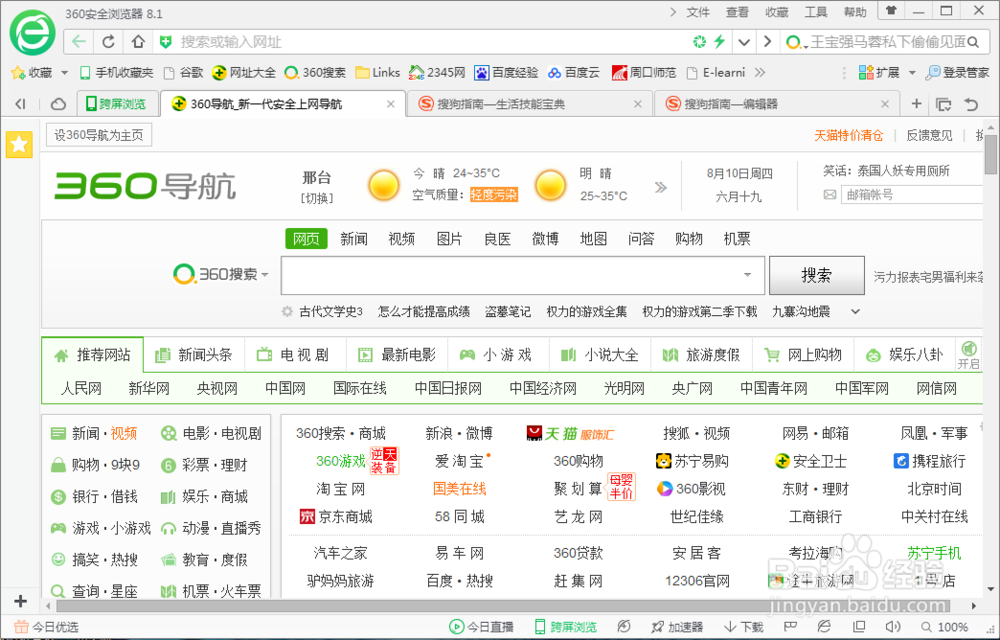
Task: Click 设360导航为主页 button
Action: (99, 135)
